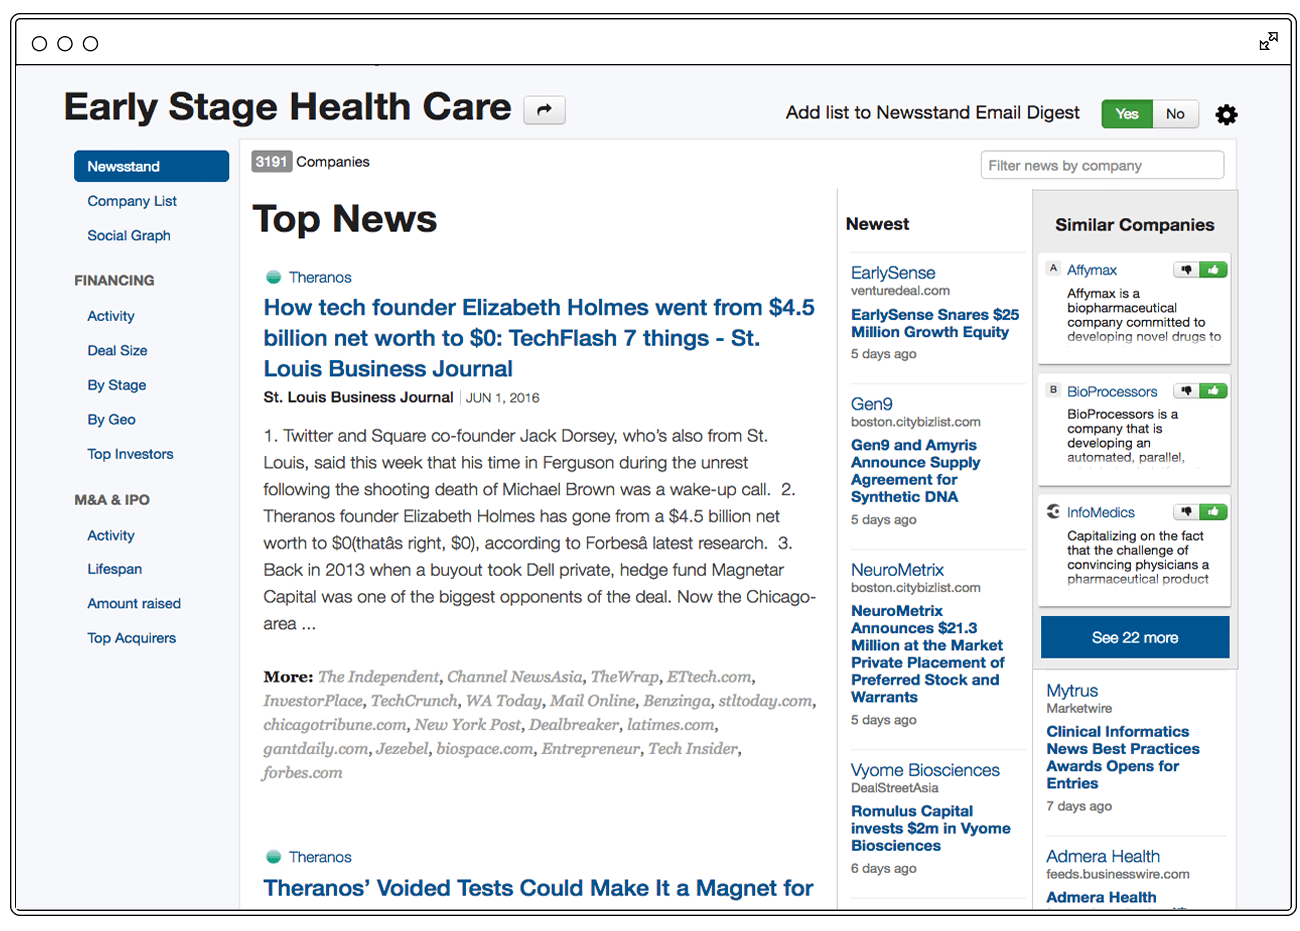1300x931 pixels.
Task: Open Company List in sidebar
Action: point(132,201)
